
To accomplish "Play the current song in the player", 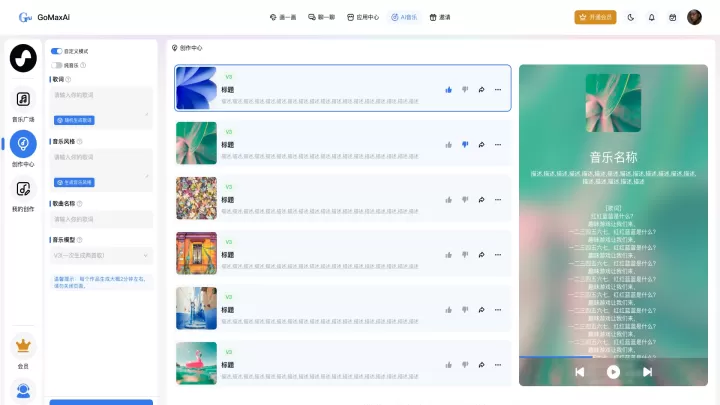I will click(613, 372).
